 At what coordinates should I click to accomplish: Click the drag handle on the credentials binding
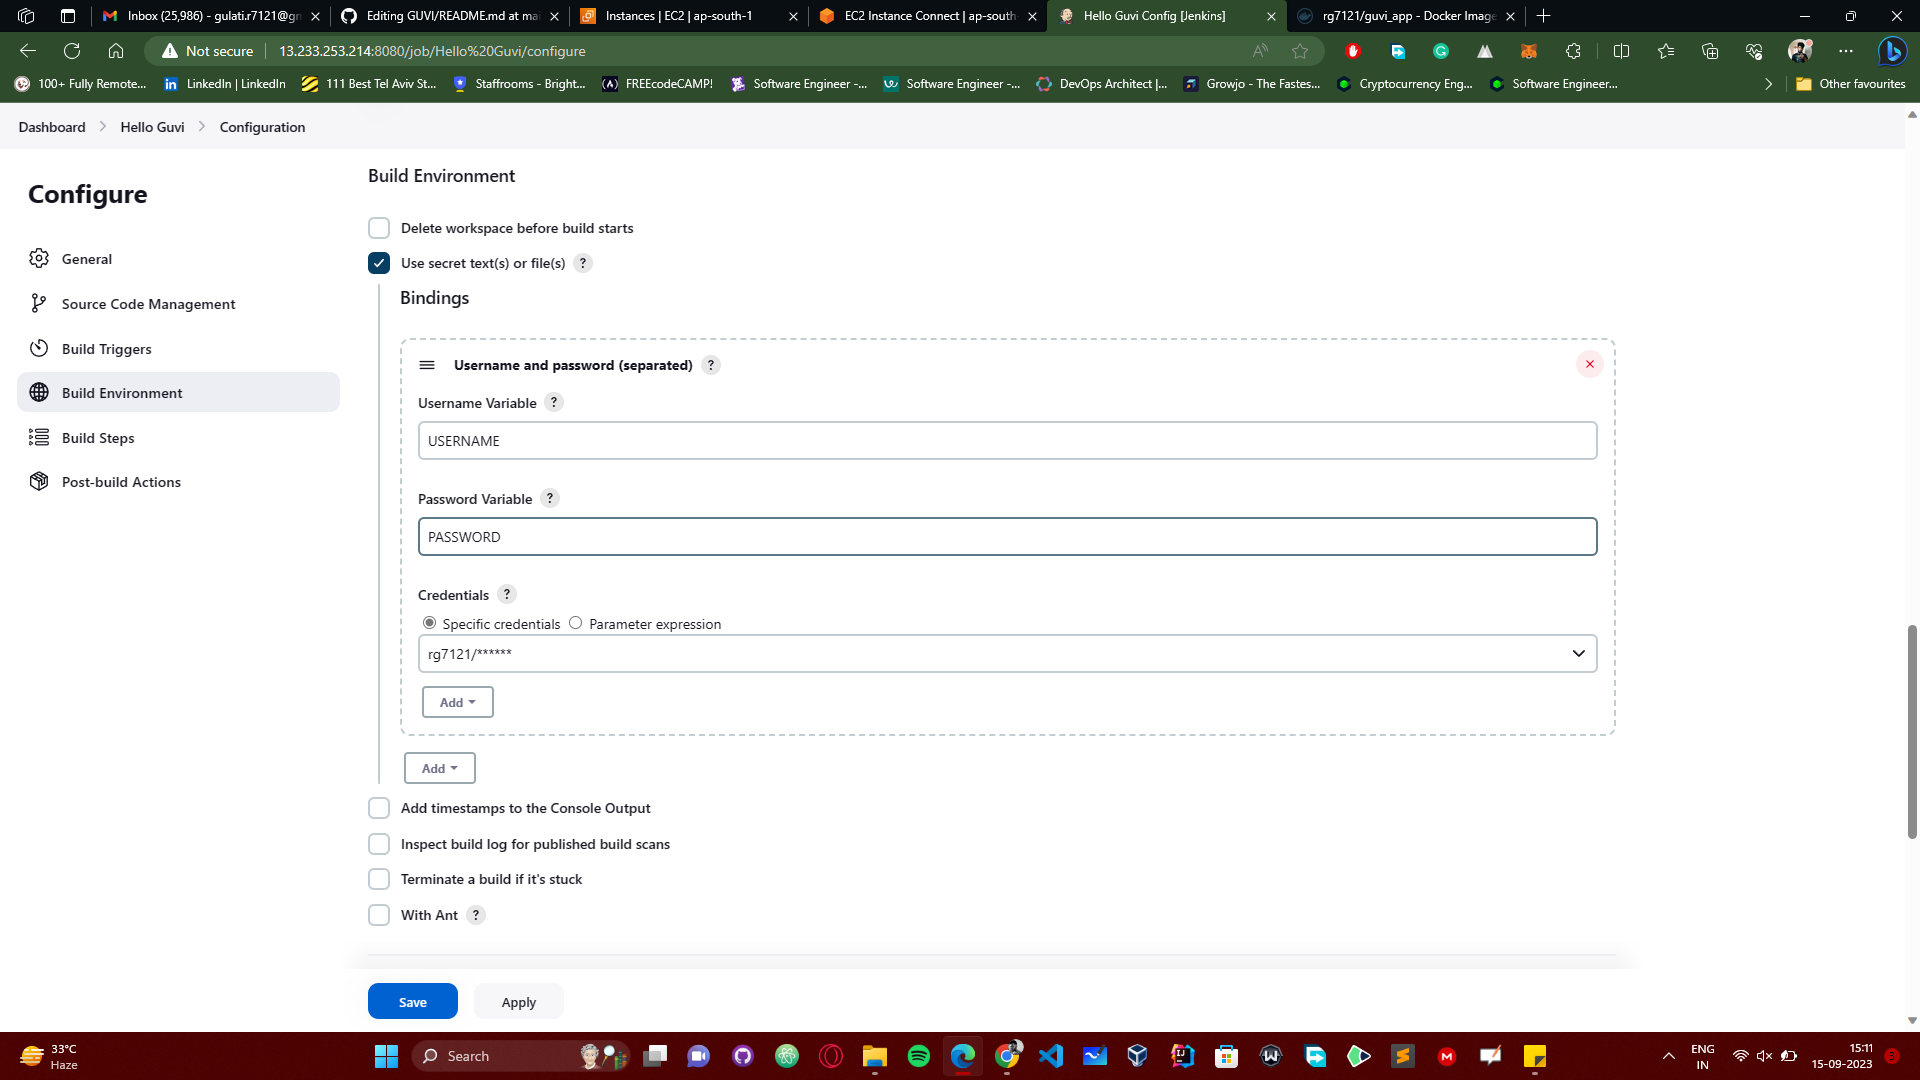tap(427, 364)
